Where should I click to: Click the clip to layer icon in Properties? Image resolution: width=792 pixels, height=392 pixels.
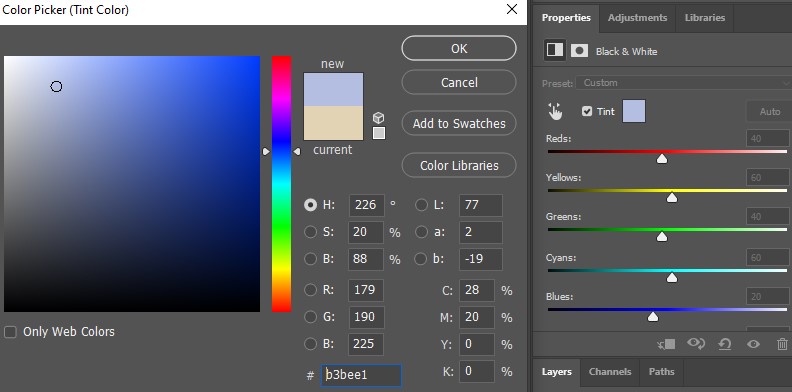(666, 345)
